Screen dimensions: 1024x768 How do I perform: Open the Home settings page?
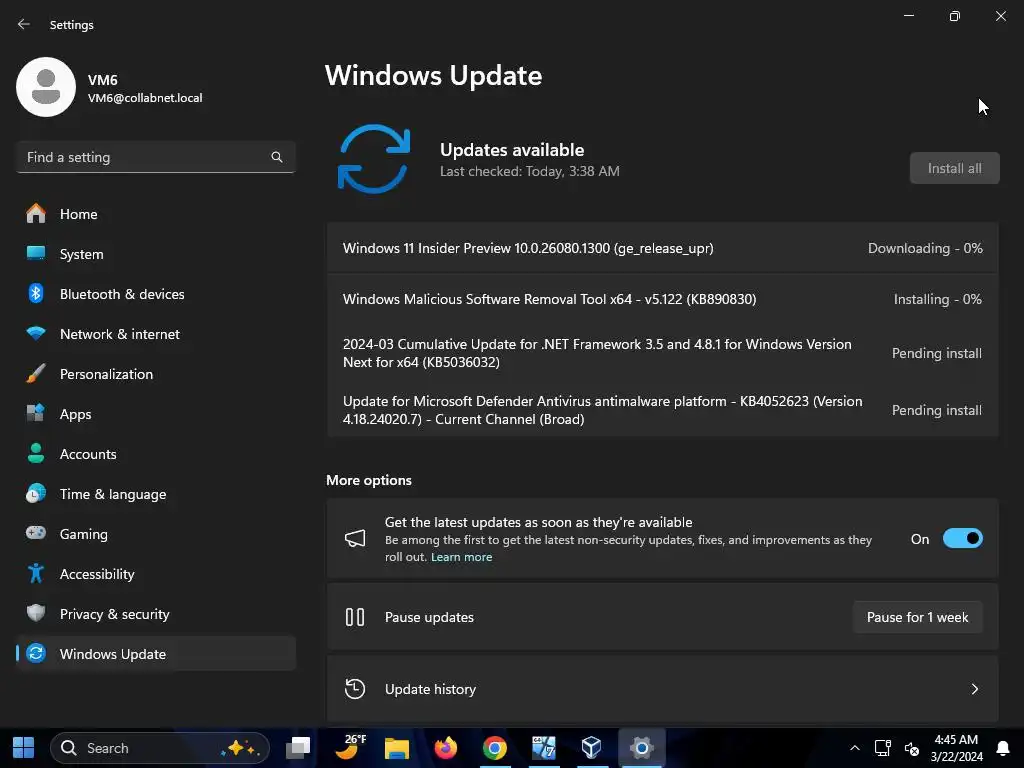pos(155,214)
